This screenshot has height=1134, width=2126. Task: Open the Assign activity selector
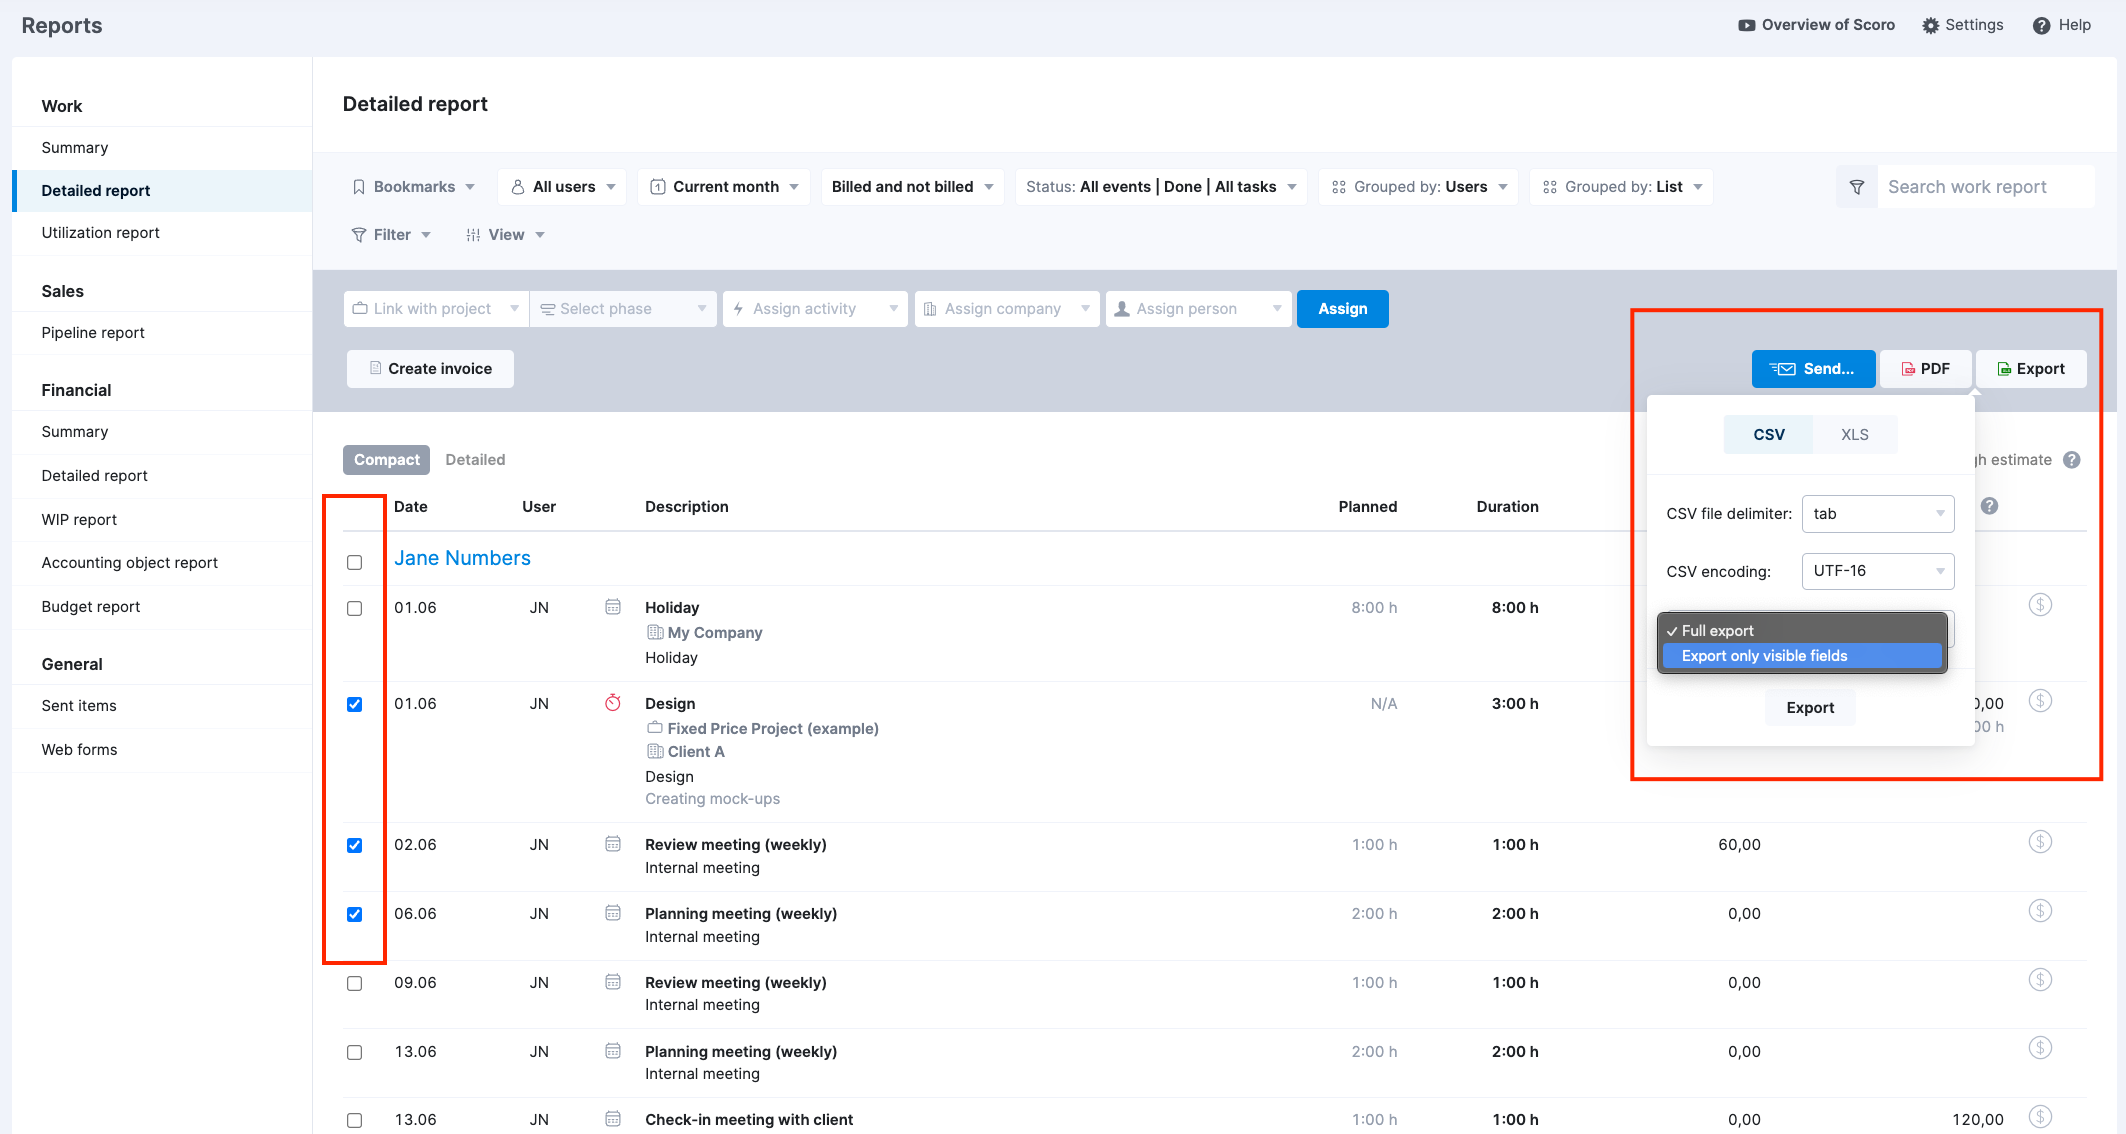point(815,309)
